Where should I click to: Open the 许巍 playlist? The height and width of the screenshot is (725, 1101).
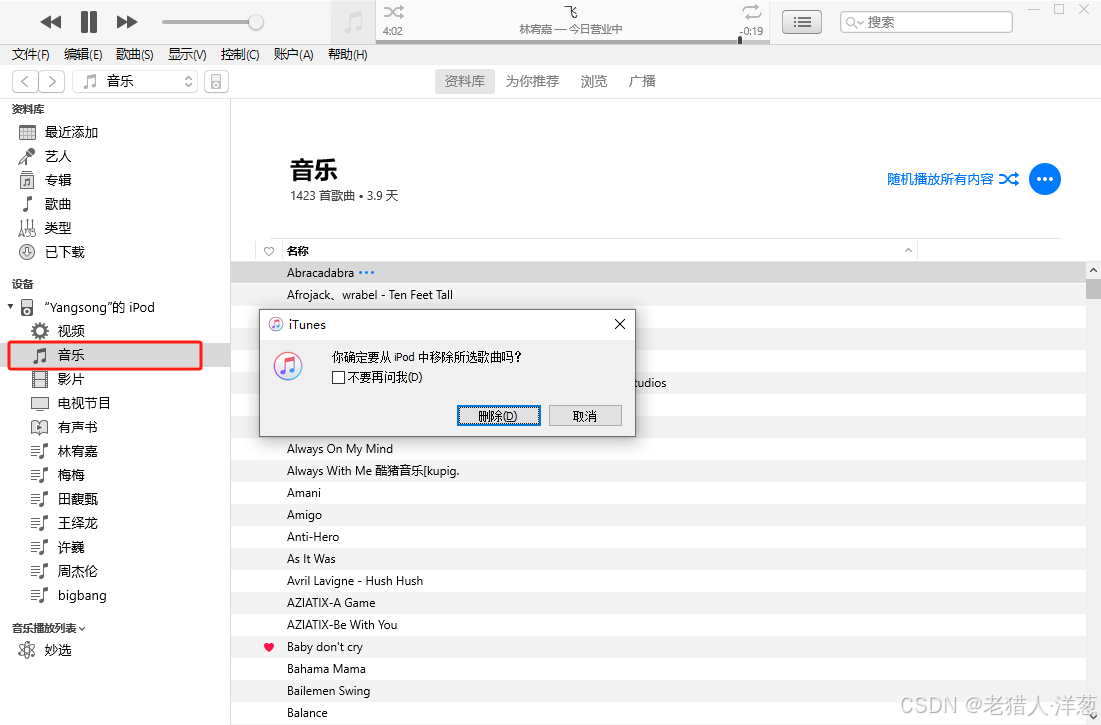70,547
